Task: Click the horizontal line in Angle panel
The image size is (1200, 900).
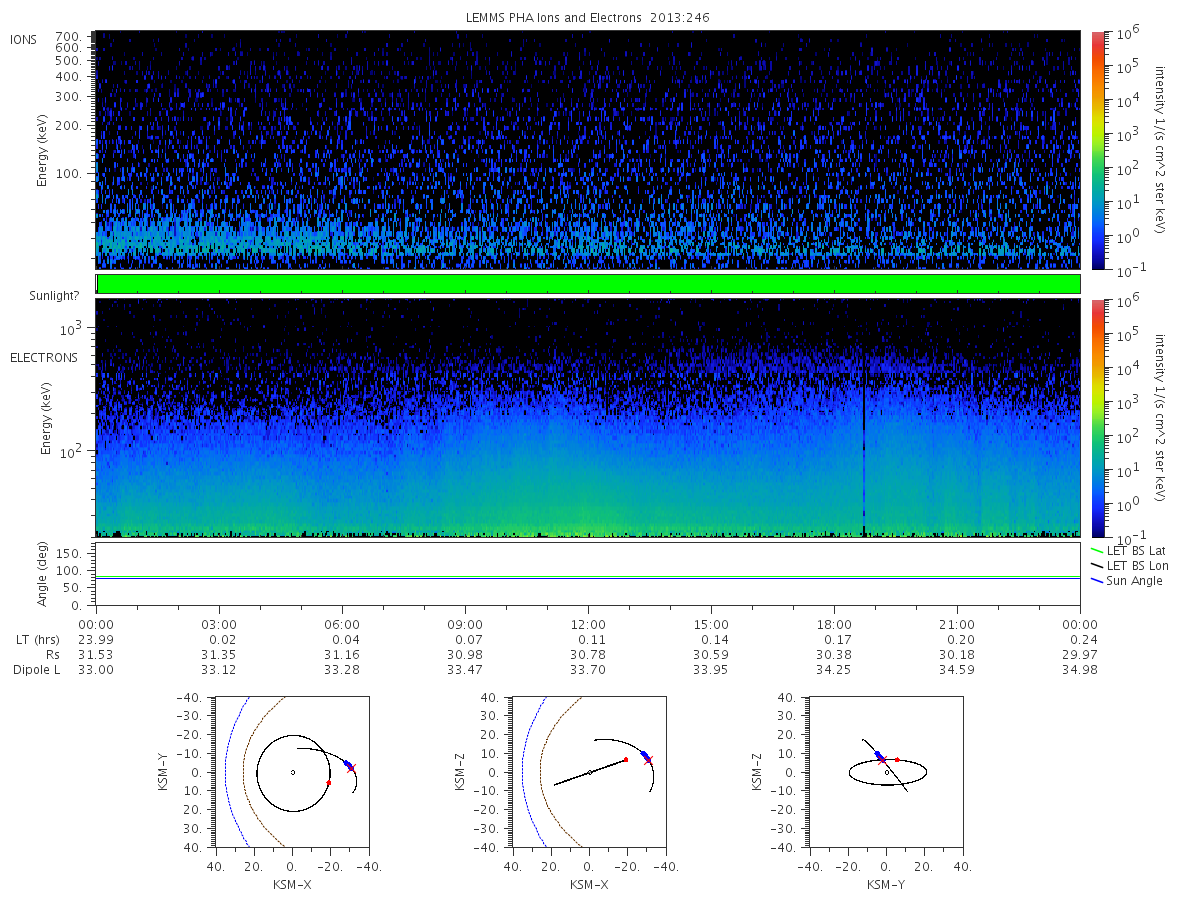Action: tap(588, 577)
